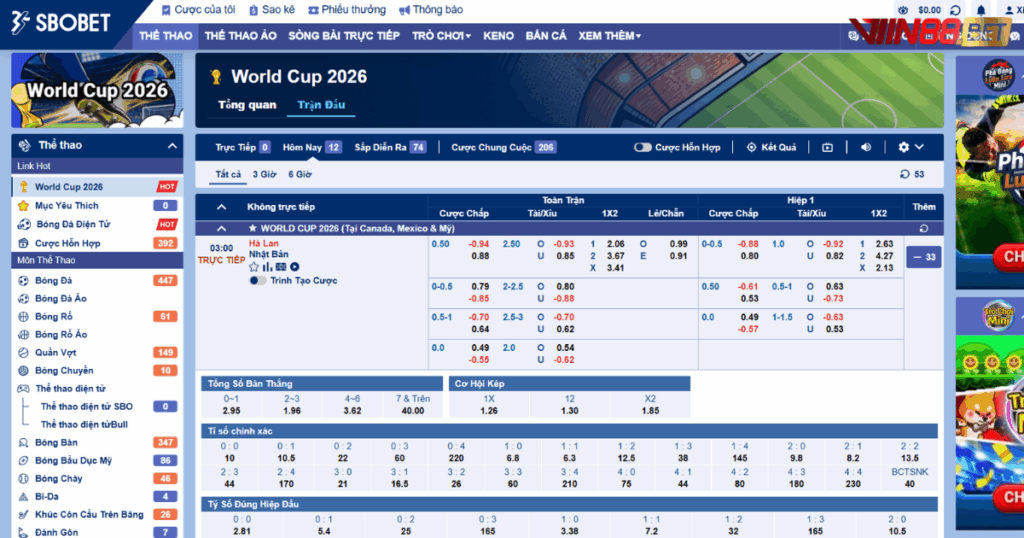Favorite the Hà Lan match star

(254, 267)
